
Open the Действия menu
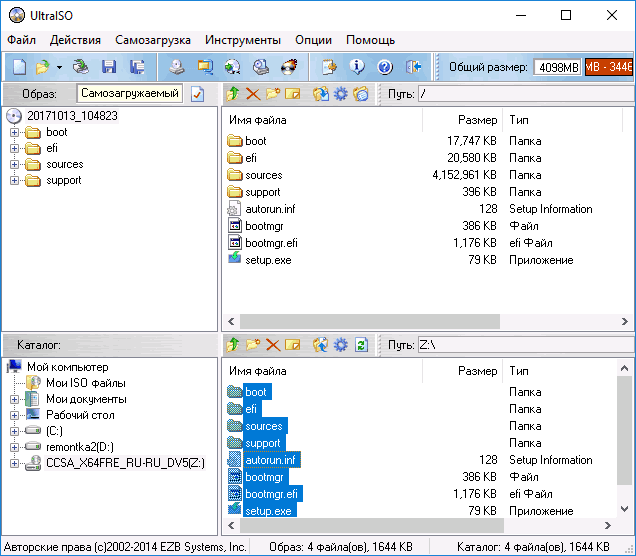tap(75, 40)
